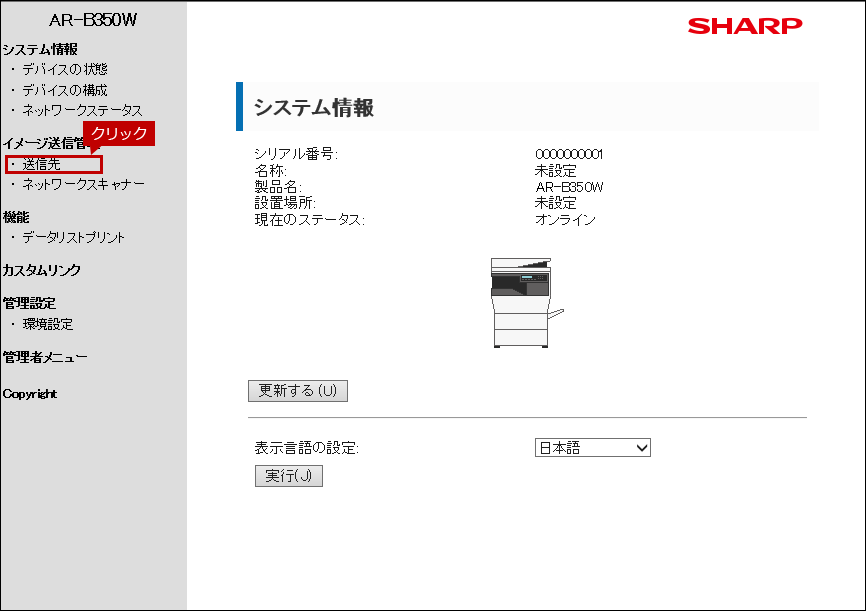Open データリストプリント link
The height and width of the screenshot is (611, 866).
pos(73,238)
